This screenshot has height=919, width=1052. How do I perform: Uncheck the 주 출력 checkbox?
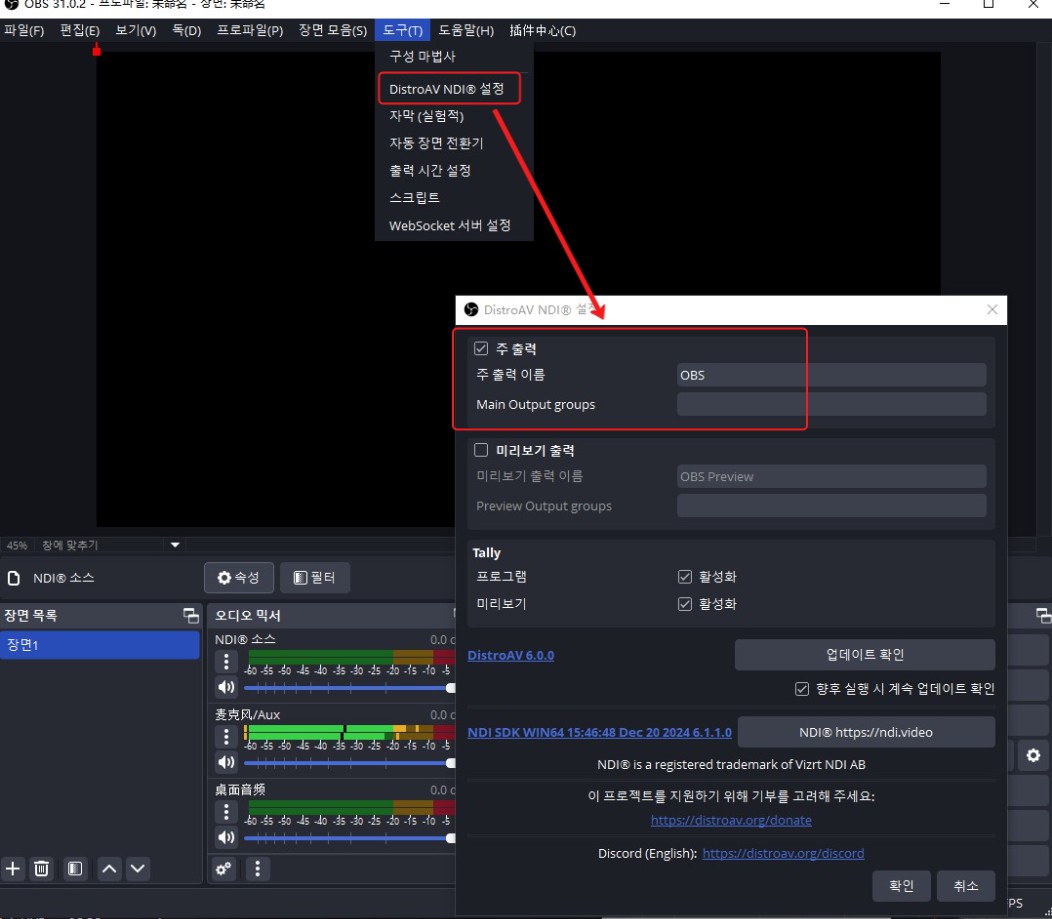click(481, 348)
